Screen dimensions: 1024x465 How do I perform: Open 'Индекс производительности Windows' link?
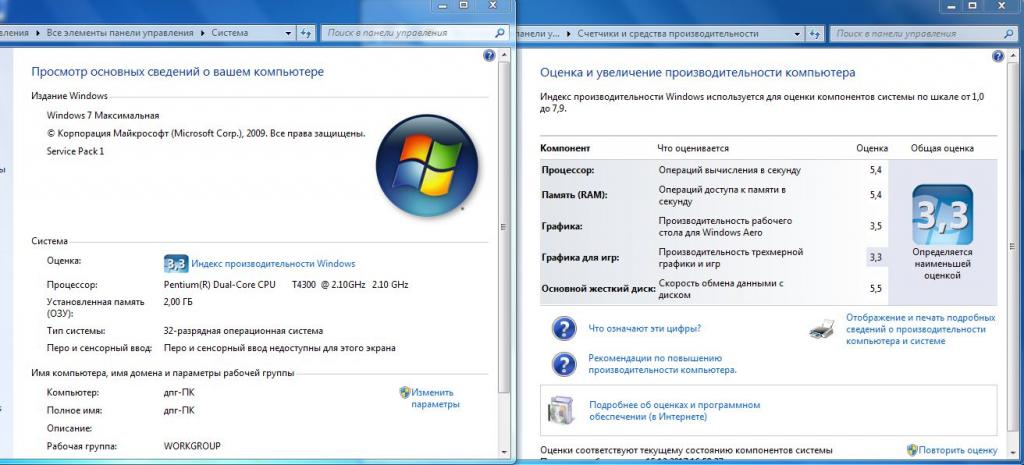[273, 264]
